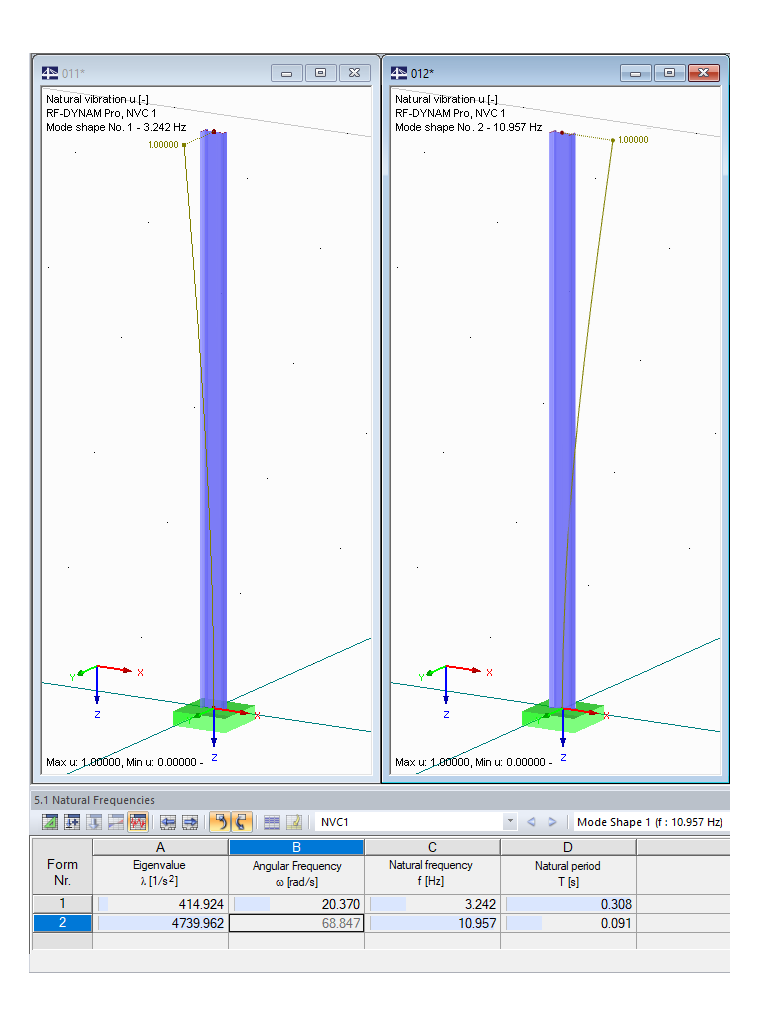Click the Form Nr. header cell
Viewport: 760px width, 1026px height.
pos(62,872)
